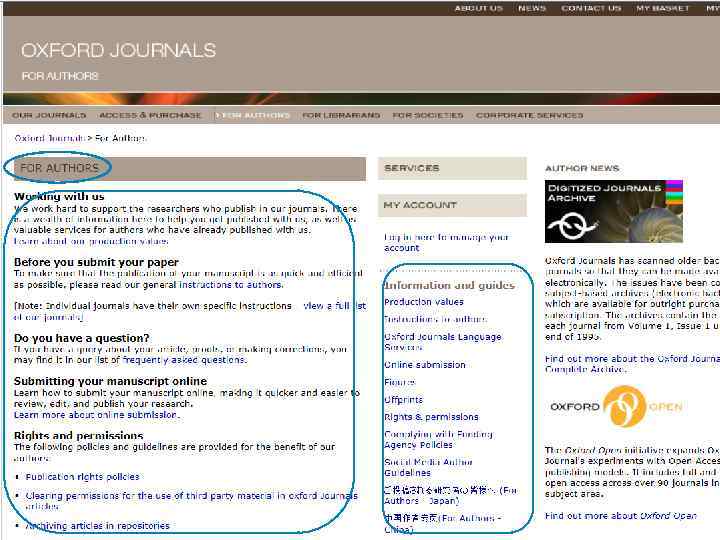This screenshot has height=540, width=720.
Task: Click Log in here to manage account
Action: point(446,242)
